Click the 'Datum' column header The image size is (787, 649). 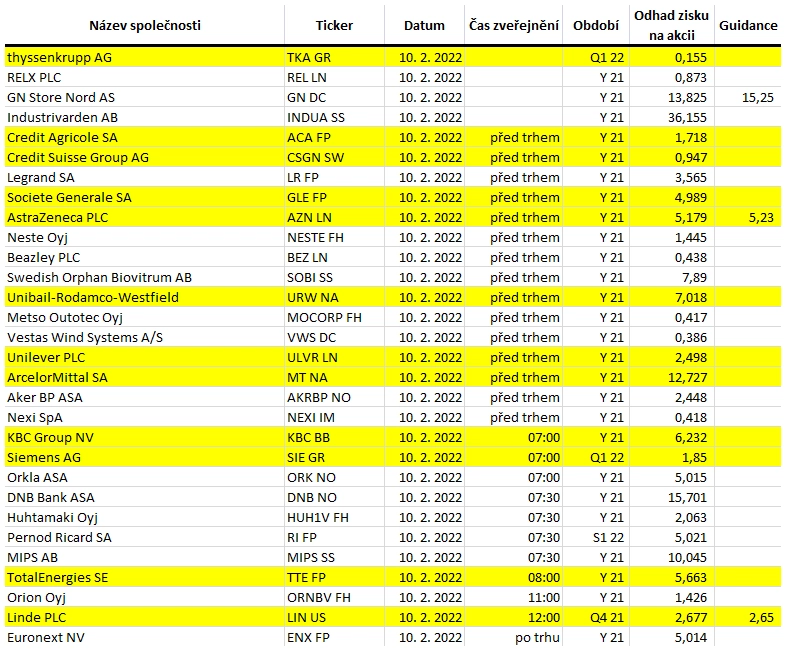coord(424,26)
